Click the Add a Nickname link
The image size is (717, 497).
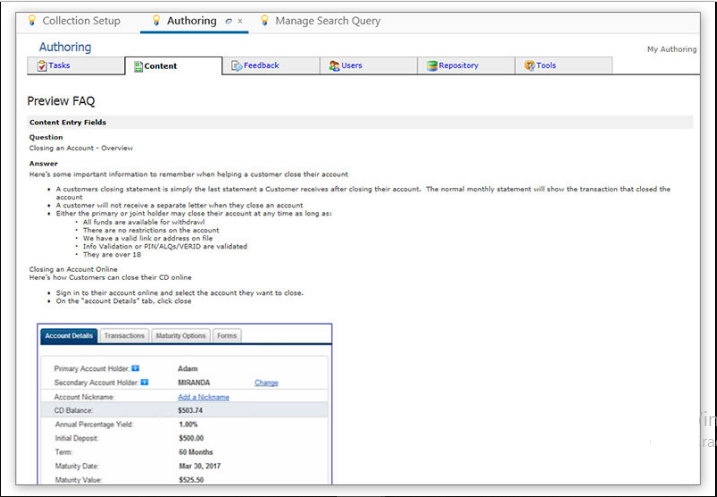(203, 397)
